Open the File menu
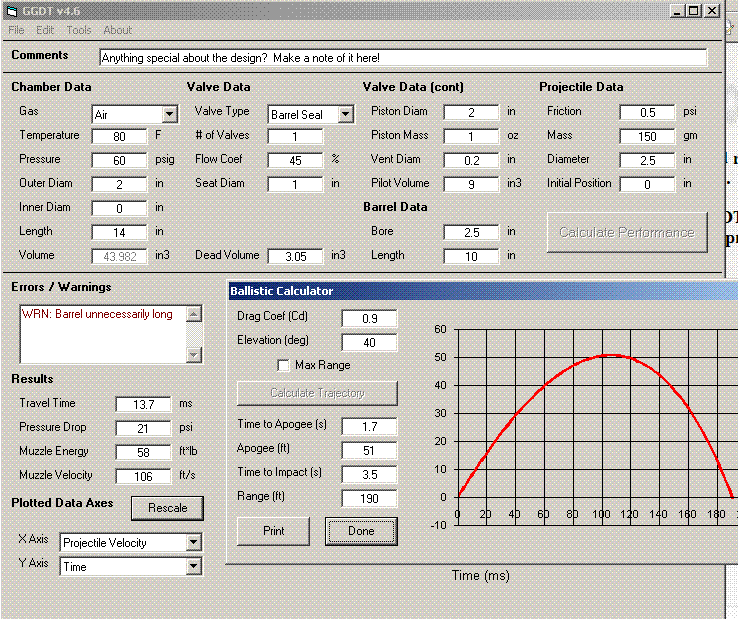This screenshot has width=738, height=619. coord(17,30)
